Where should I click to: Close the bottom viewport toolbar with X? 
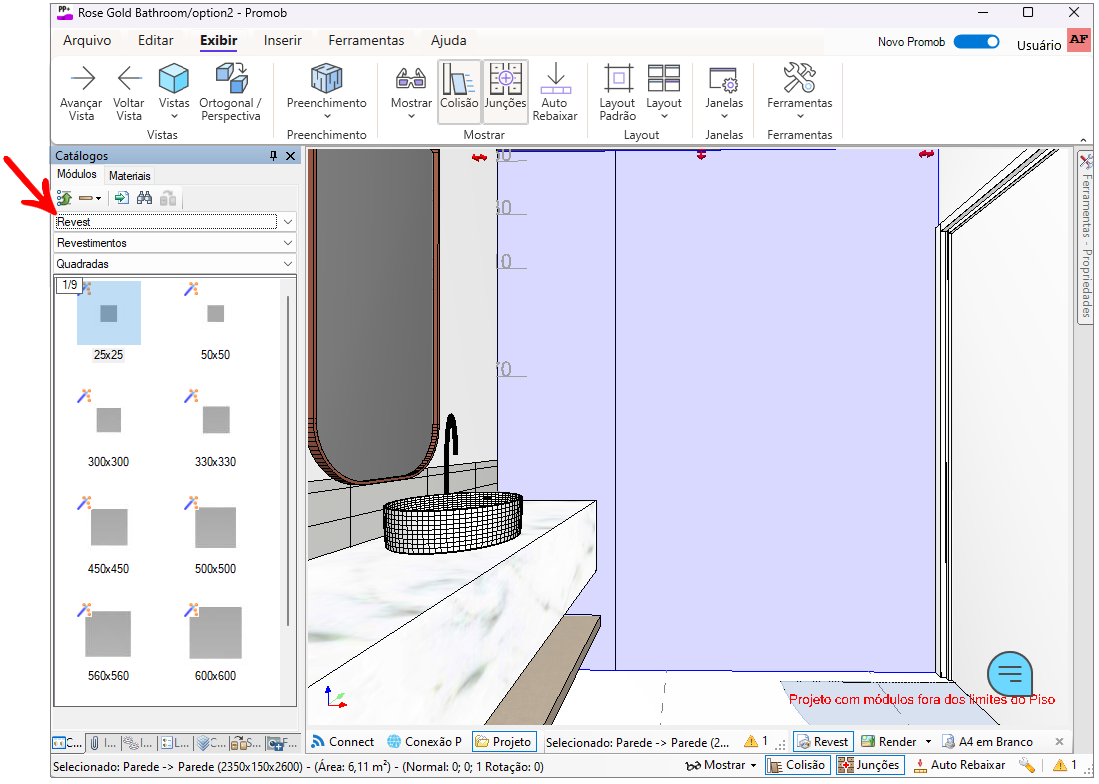[1059, 742]
